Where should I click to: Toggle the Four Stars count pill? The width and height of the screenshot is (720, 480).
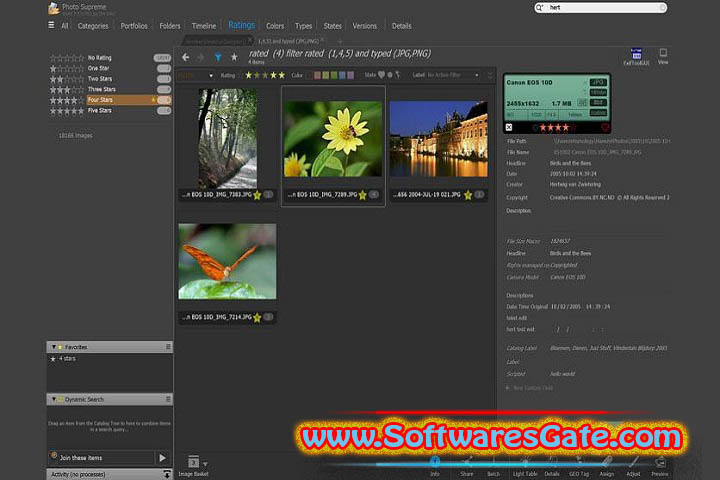(x=164, y=100)
